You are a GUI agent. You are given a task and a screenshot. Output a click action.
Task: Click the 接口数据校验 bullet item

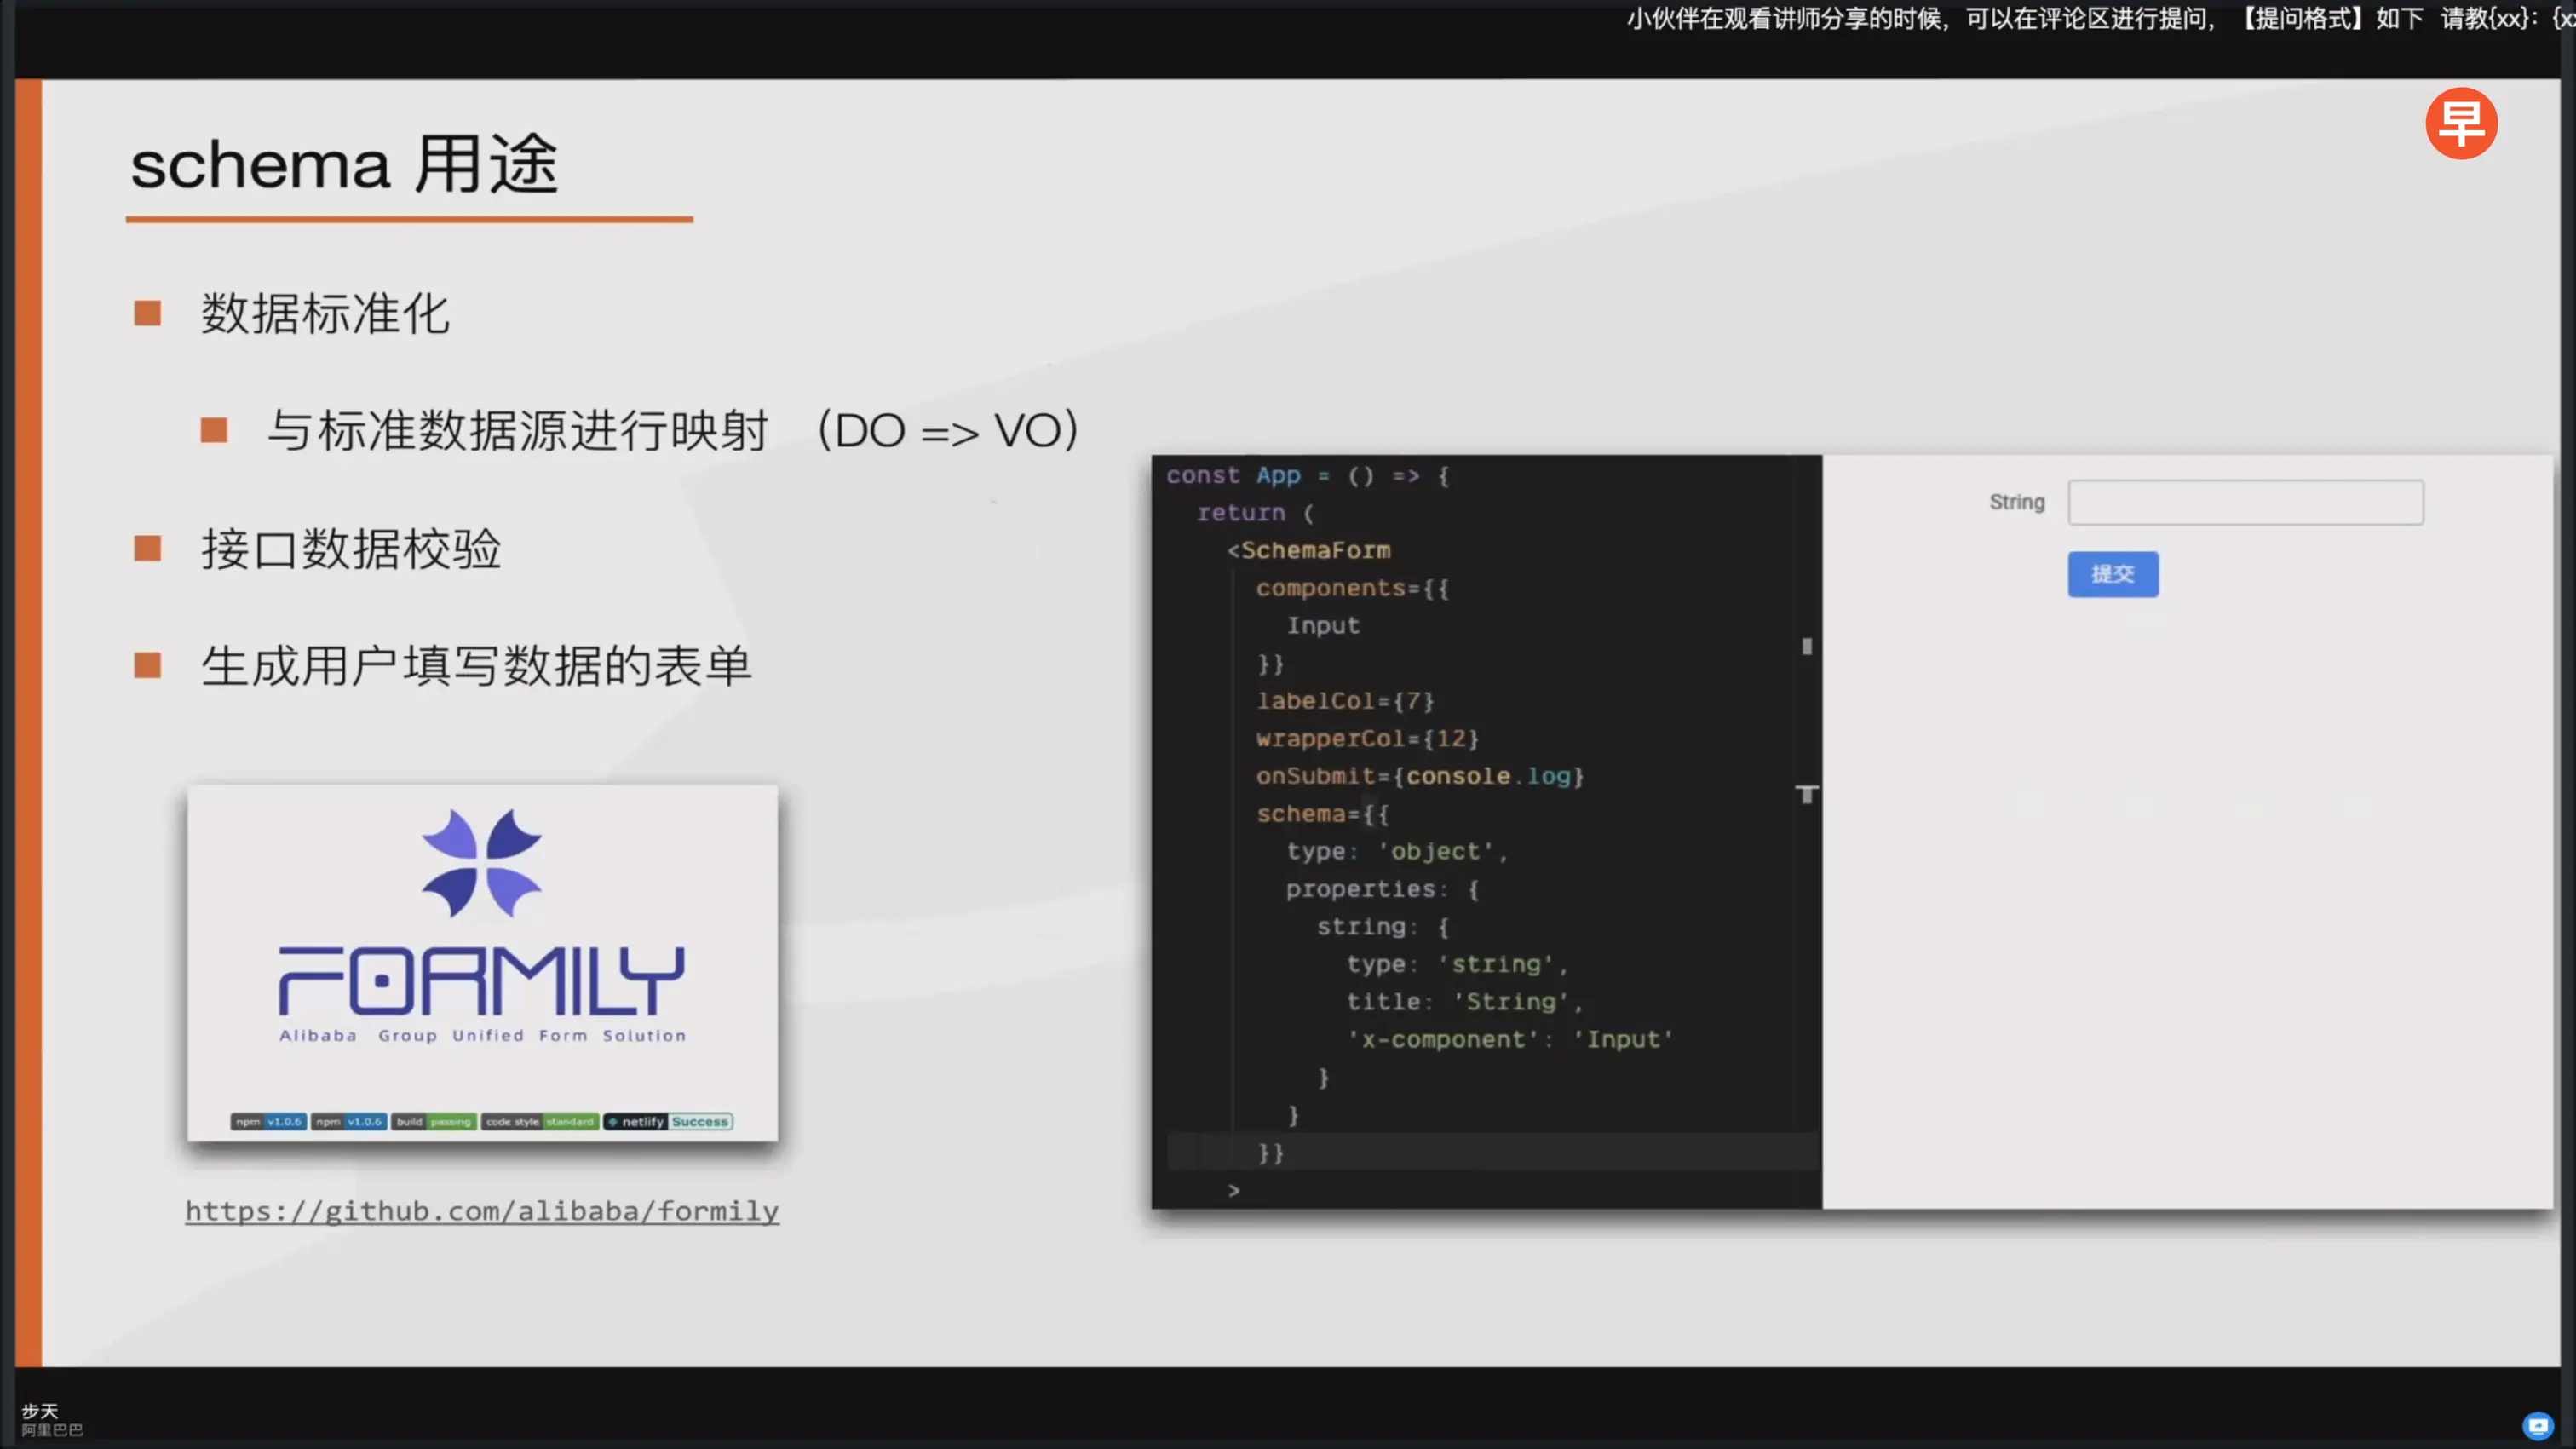tap(350, 549)
